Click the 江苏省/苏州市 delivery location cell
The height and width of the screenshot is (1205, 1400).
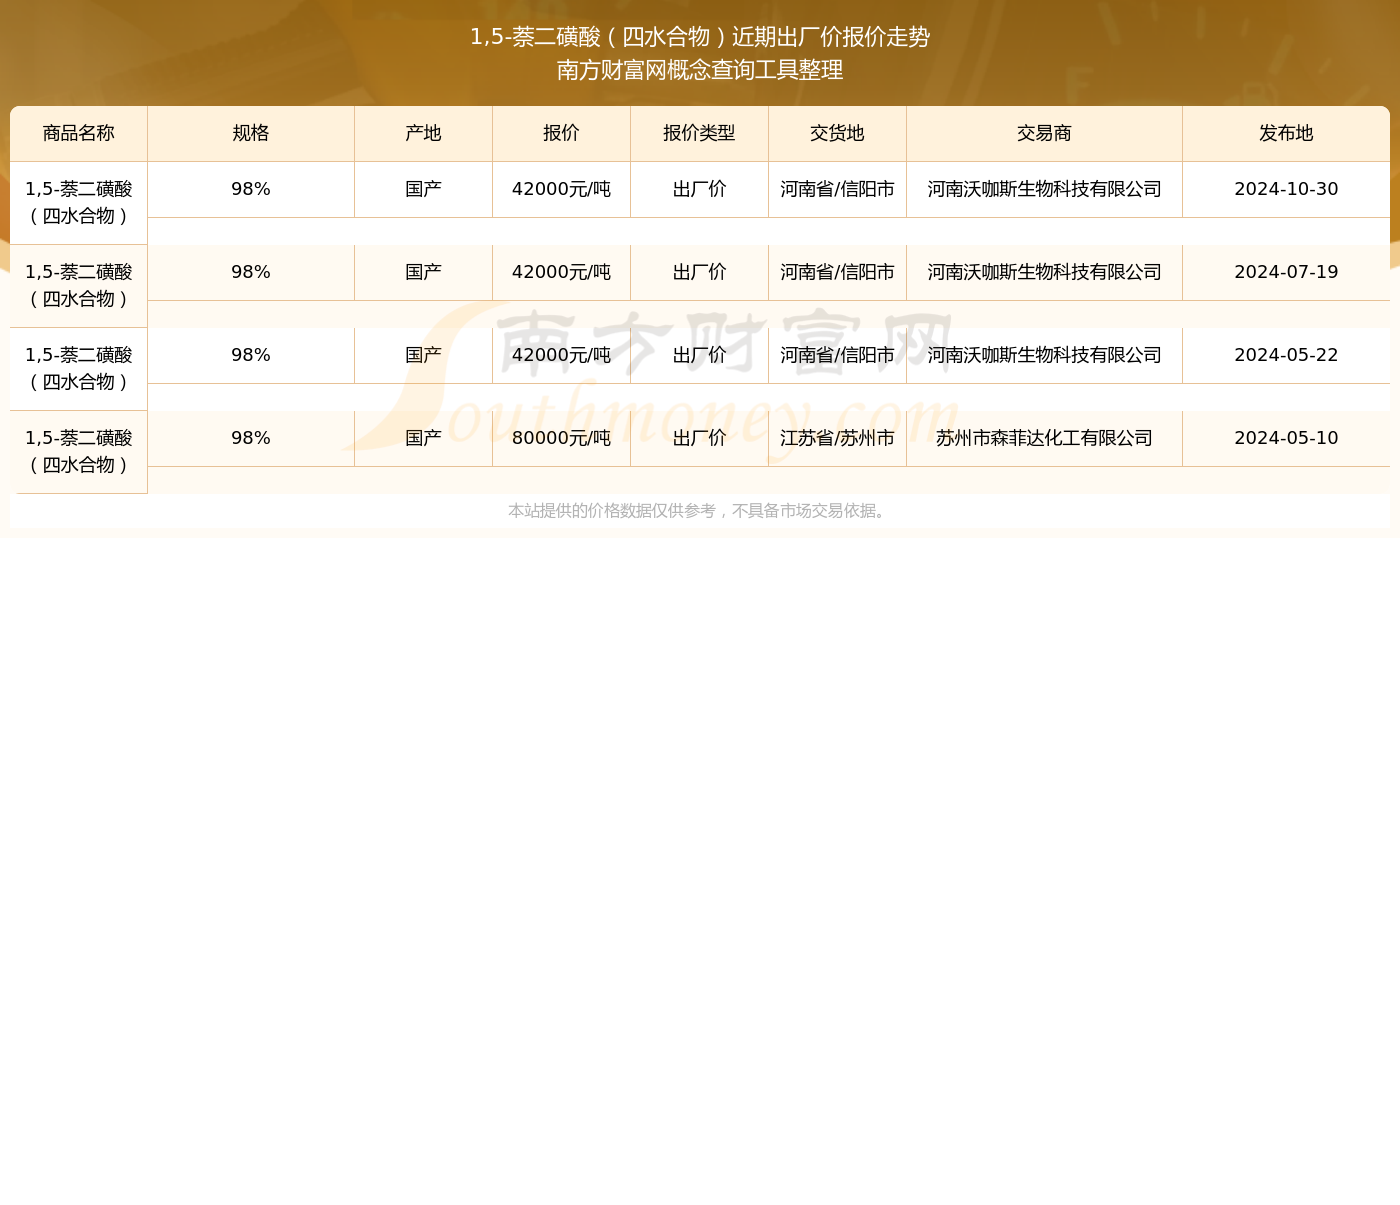click(838, 439)
